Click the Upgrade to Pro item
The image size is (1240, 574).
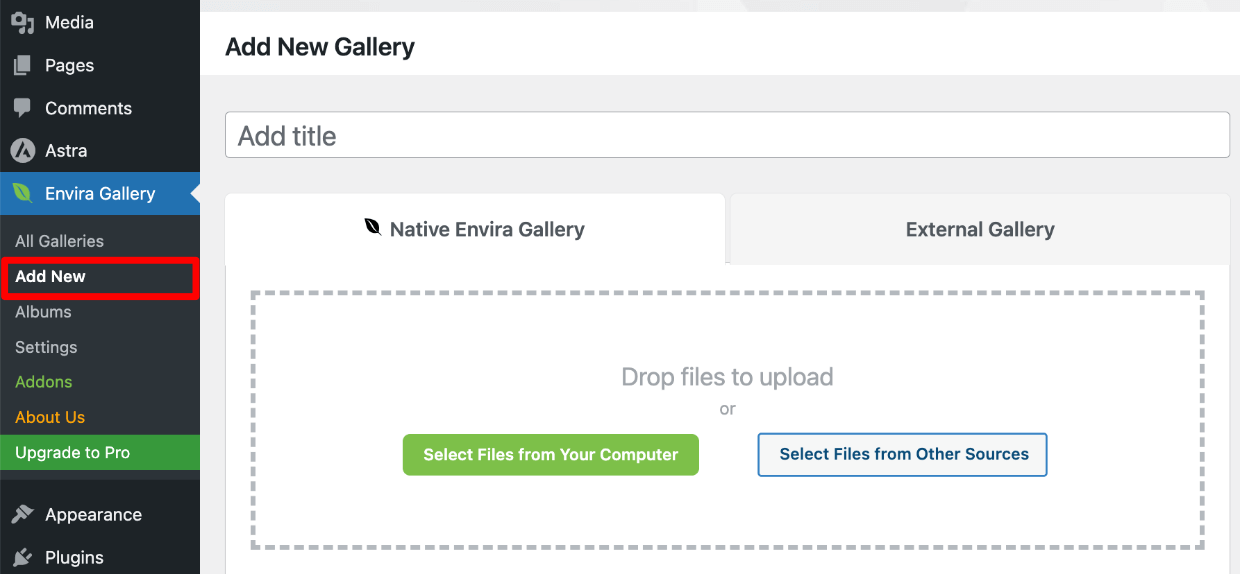click(x=100, y=452)
